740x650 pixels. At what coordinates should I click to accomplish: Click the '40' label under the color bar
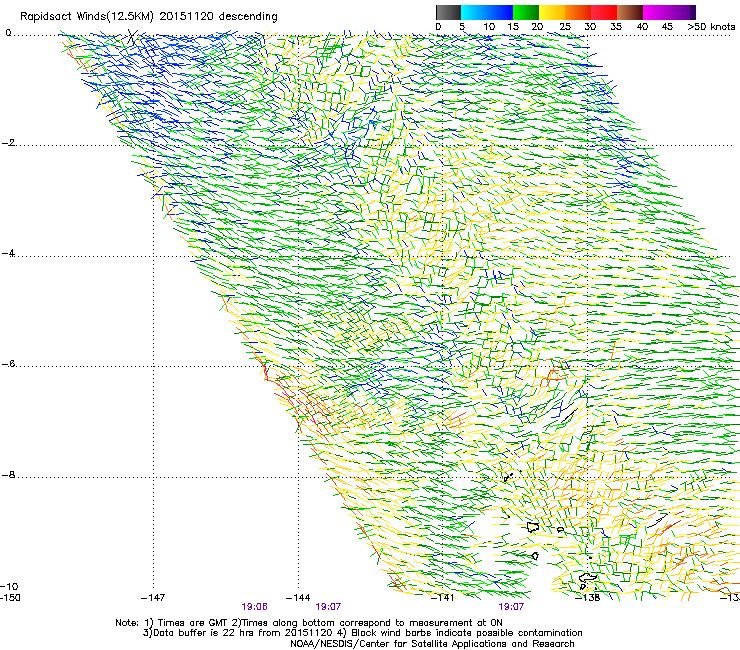coord(642,27)
